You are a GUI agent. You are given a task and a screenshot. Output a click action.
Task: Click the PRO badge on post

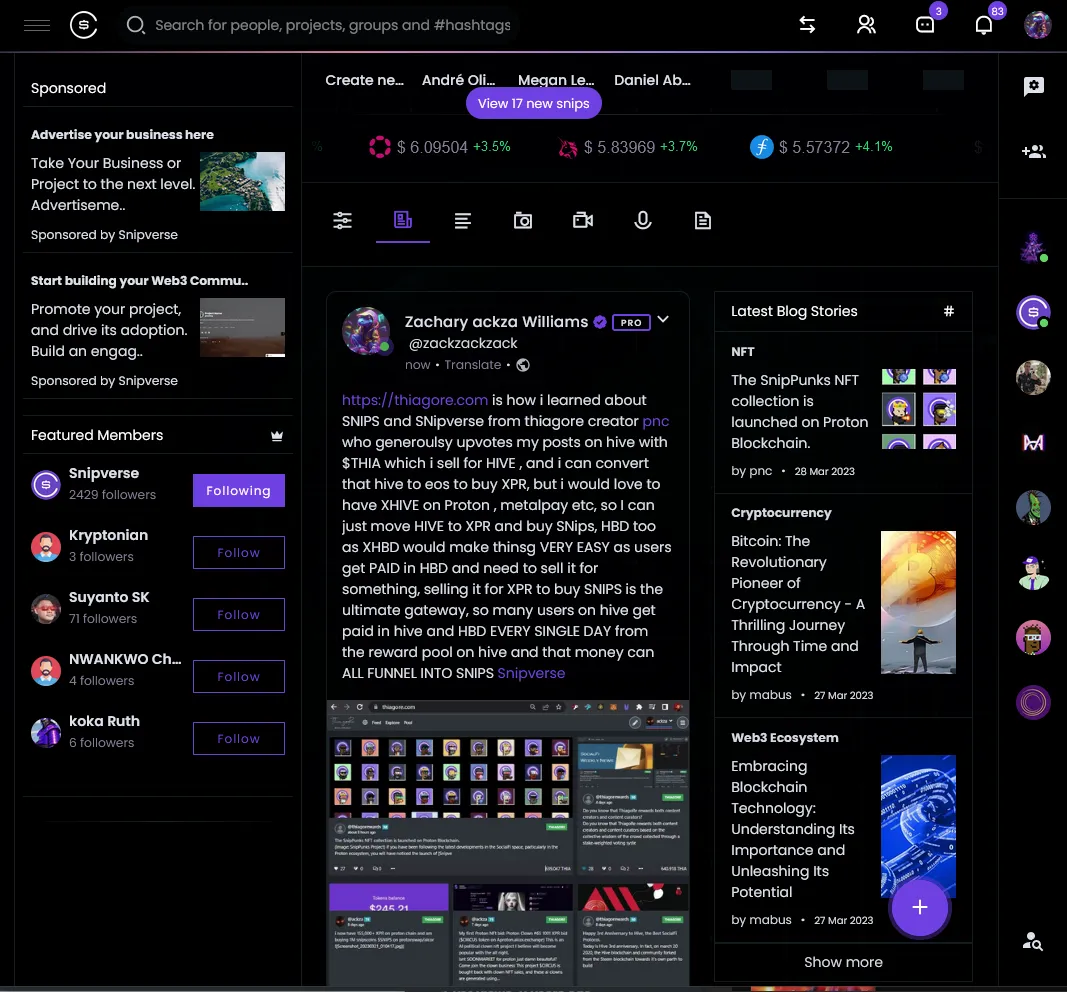tap(631, 323)
